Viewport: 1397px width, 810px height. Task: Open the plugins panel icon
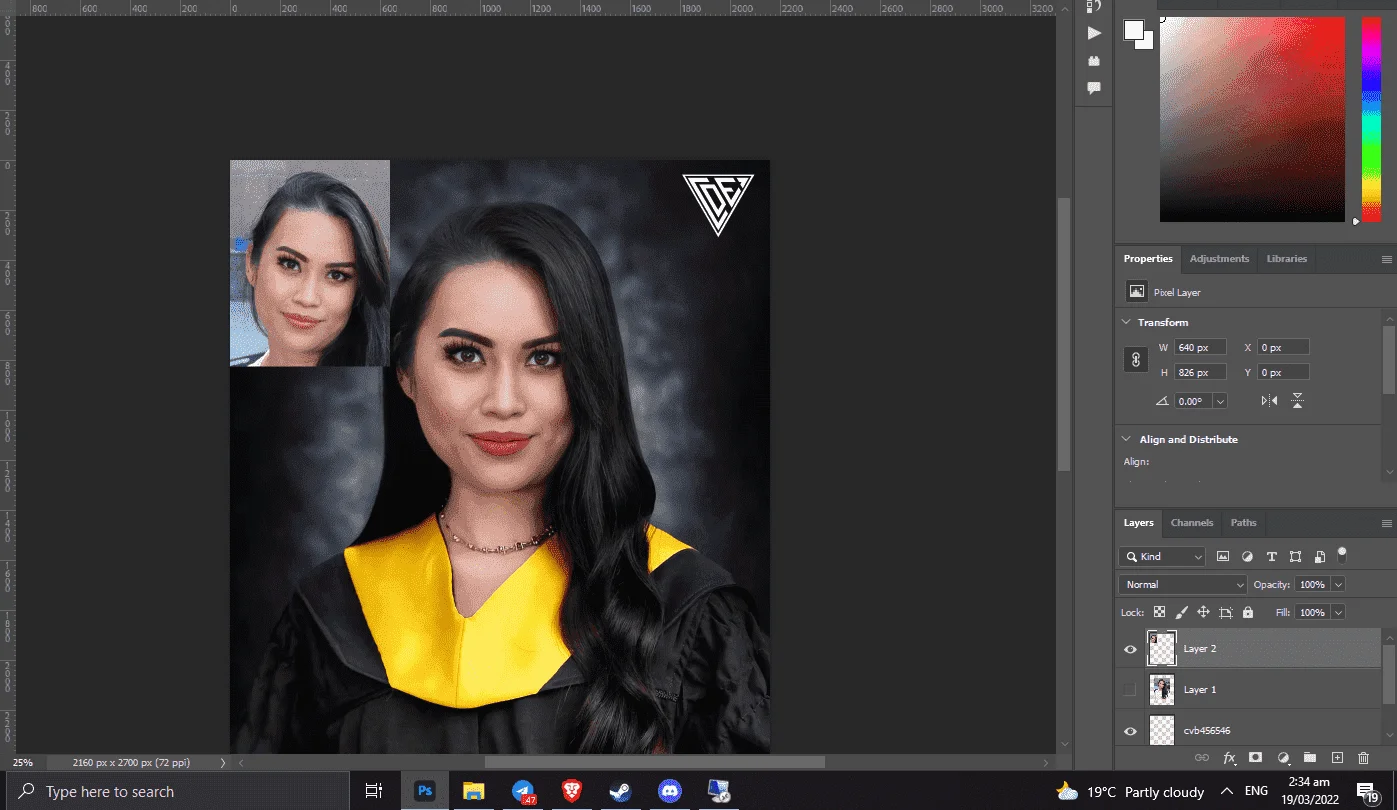pyautogui.click(x=1094, y=61)
